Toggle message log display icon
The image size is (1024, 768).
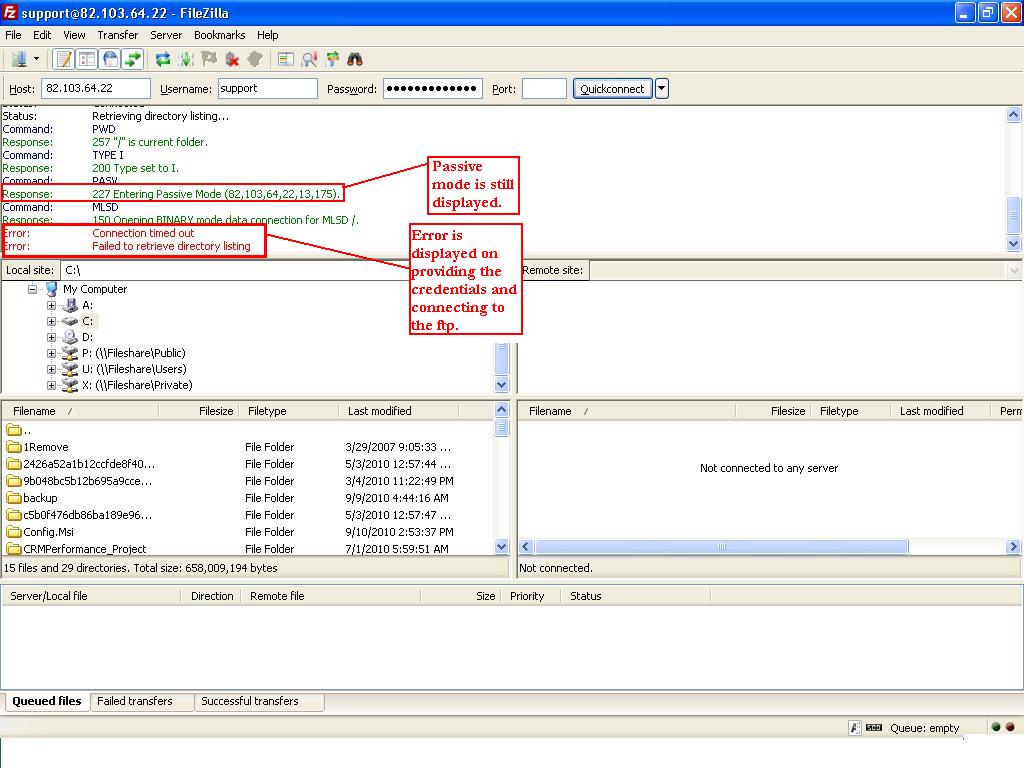(x=64, y=59)
